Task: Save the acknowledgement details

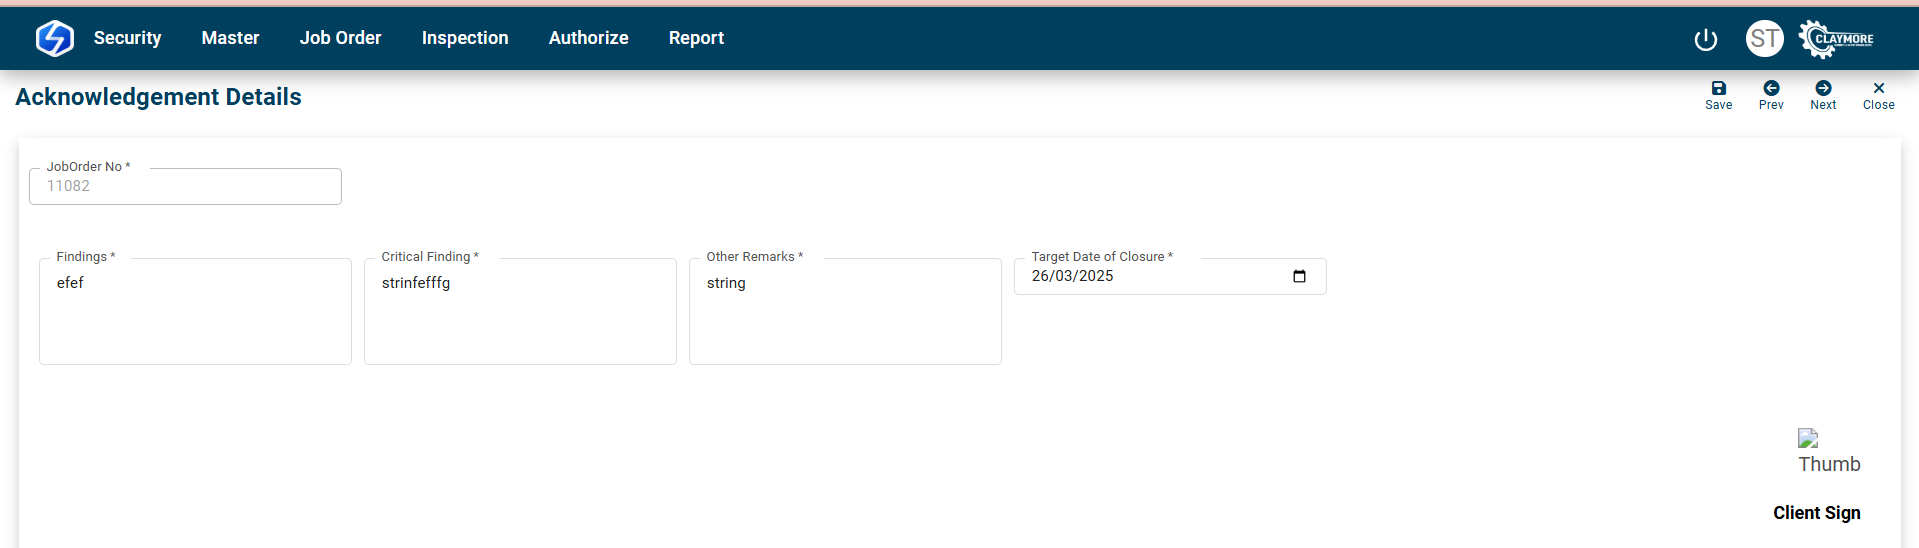Action: [x=1718, y=95]
